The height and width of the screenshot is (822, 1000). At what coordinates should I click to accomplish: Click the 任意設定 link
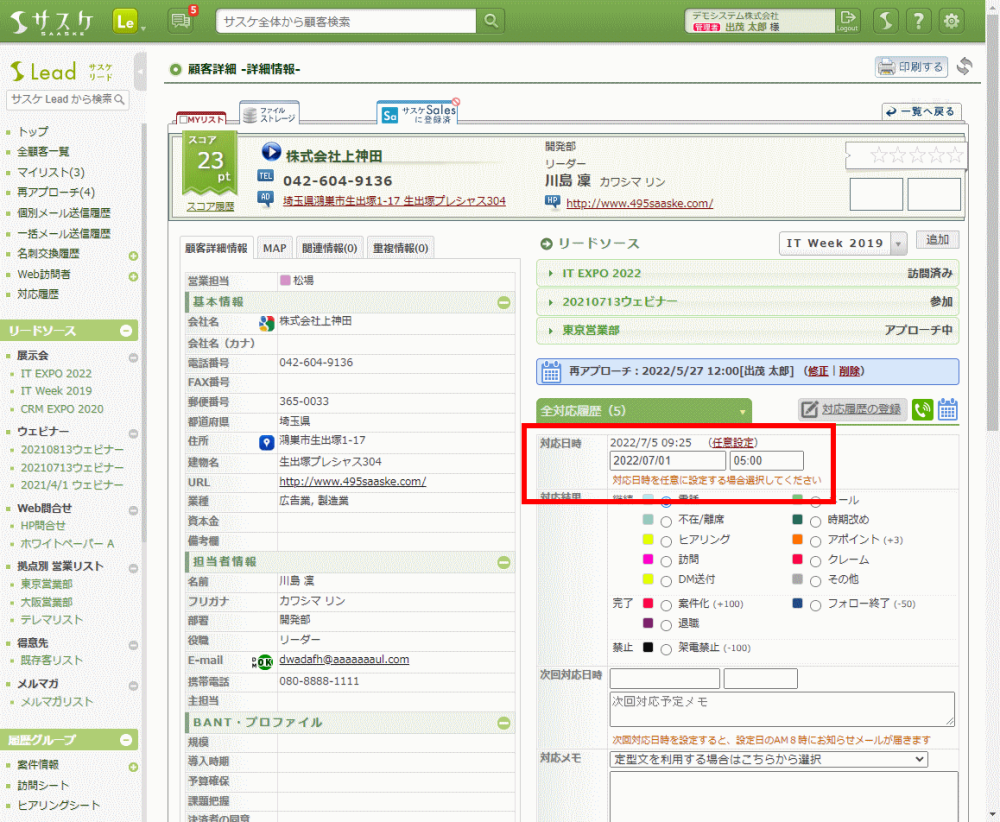tap(733, 443)
